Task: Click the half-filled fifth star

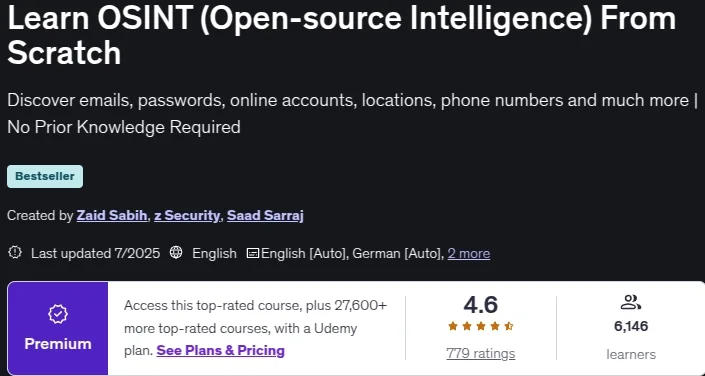Action: [509, 327]
